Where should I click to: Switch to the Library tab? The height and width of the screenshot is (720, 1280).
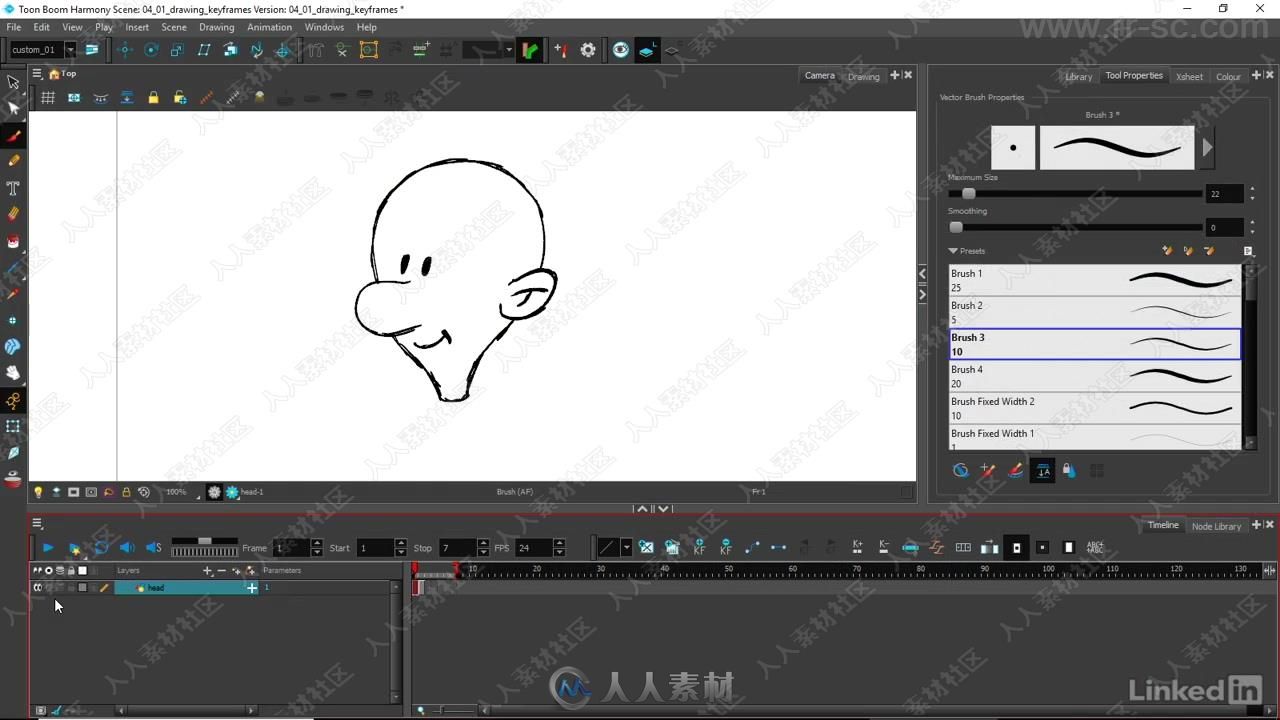point(1078,76)
